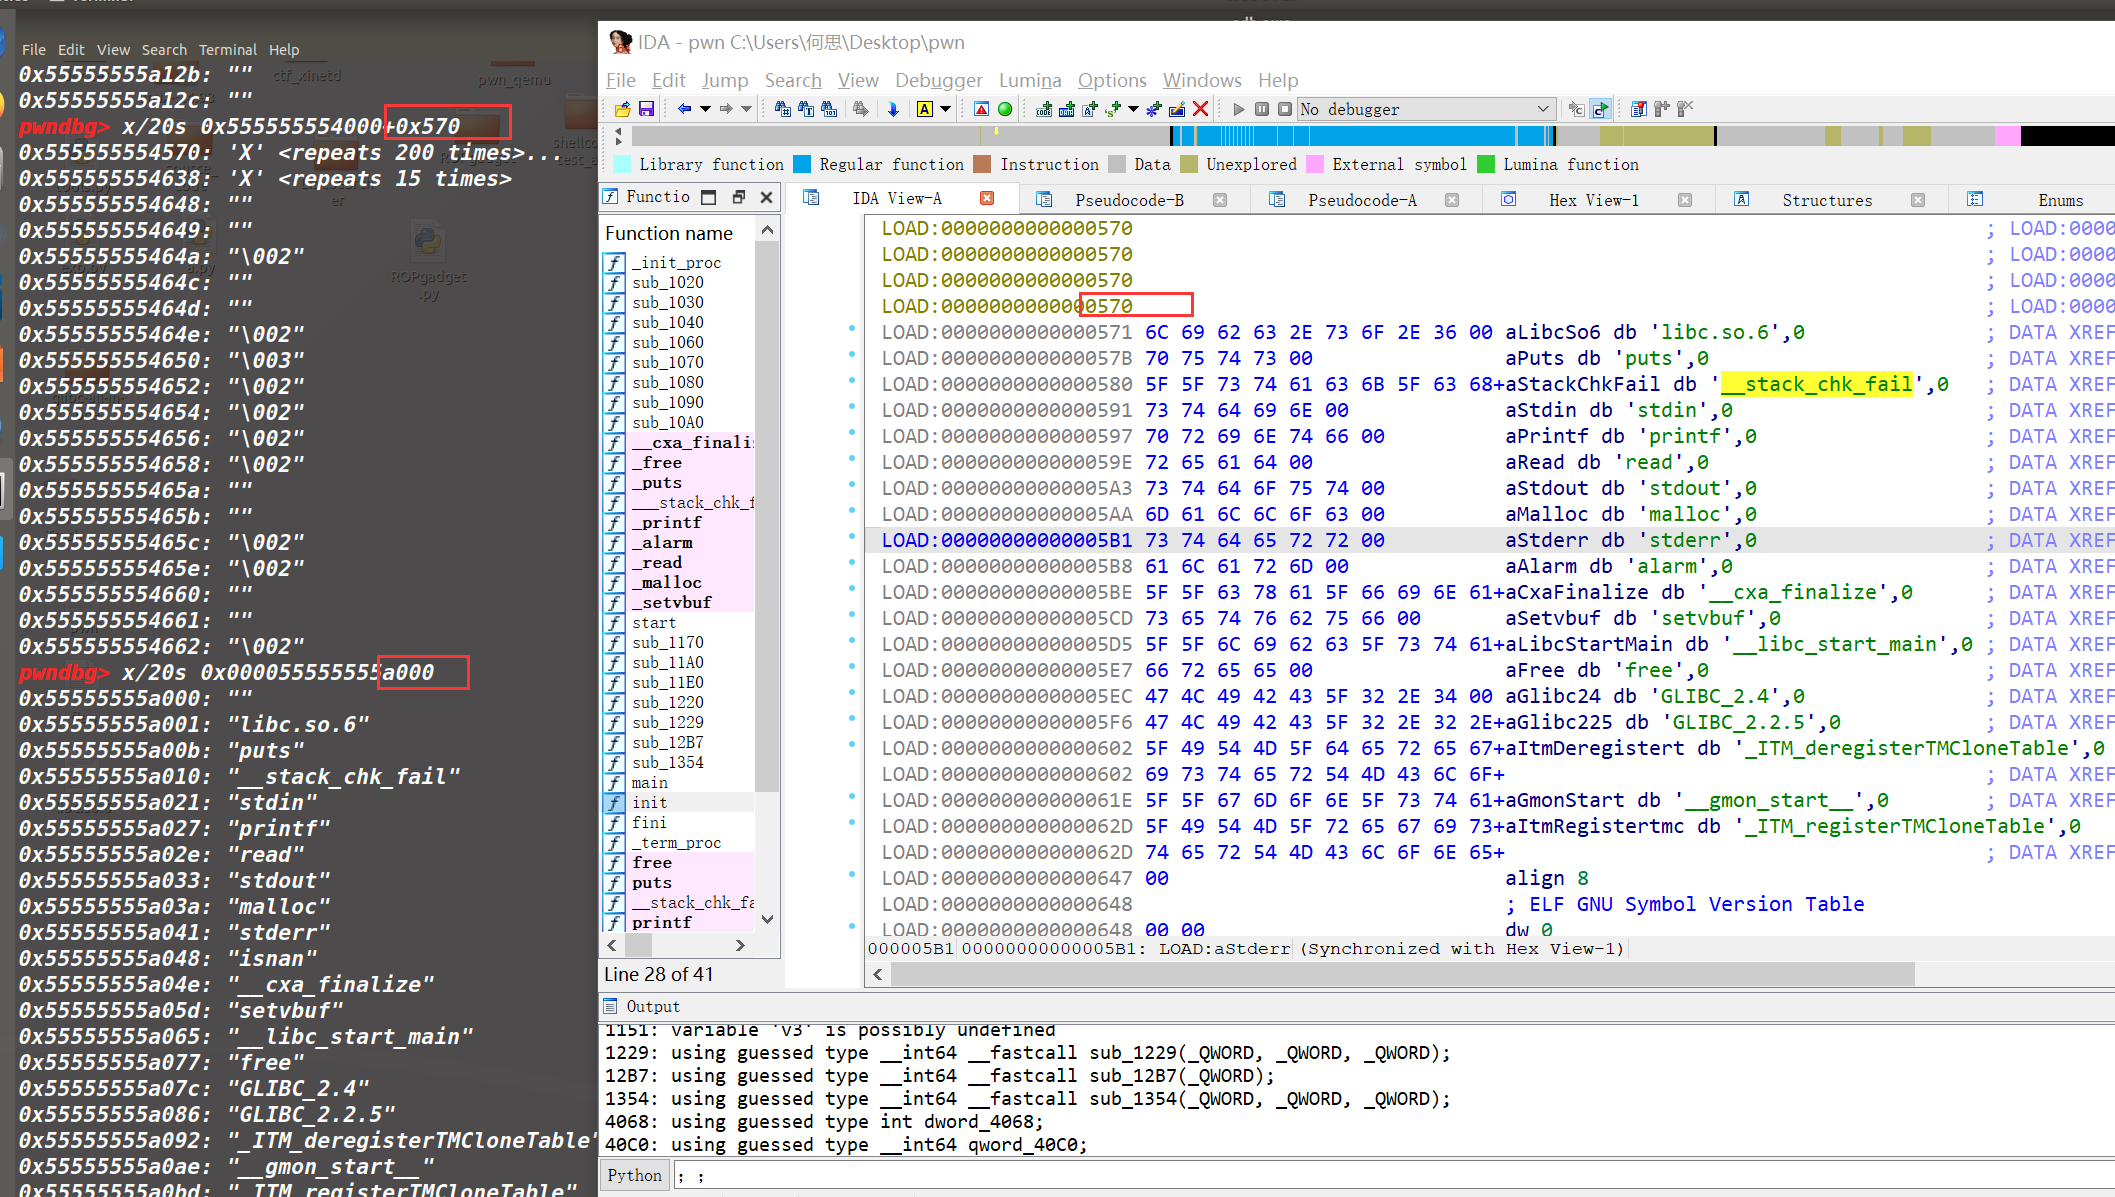The image size is (2115, 1197).
Task: Expand the dropdown beside the green S-plus icon
Action: pos(1133,109)
